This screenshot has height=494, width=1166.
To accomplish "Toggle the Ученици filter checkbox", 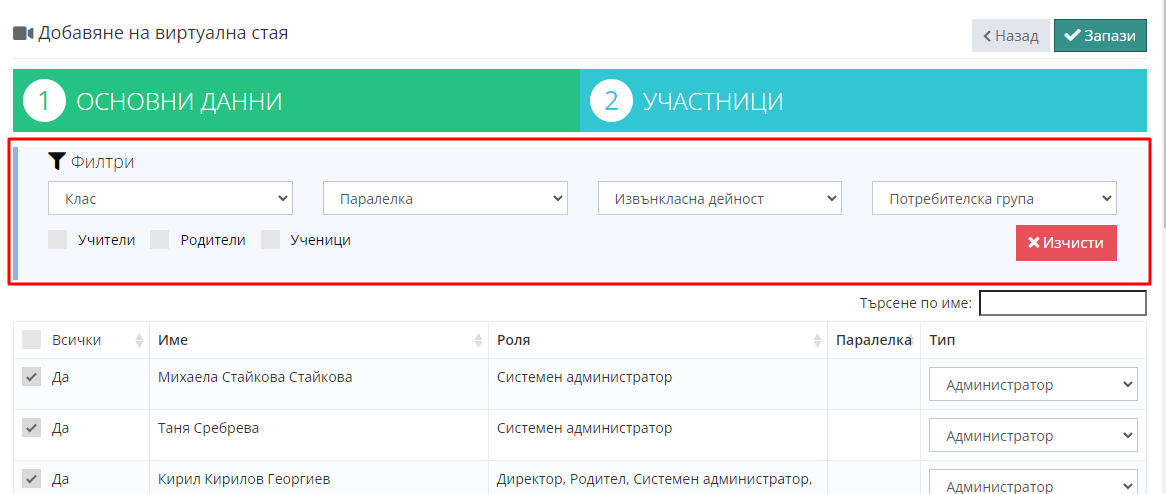I will (x=270, y=240).
